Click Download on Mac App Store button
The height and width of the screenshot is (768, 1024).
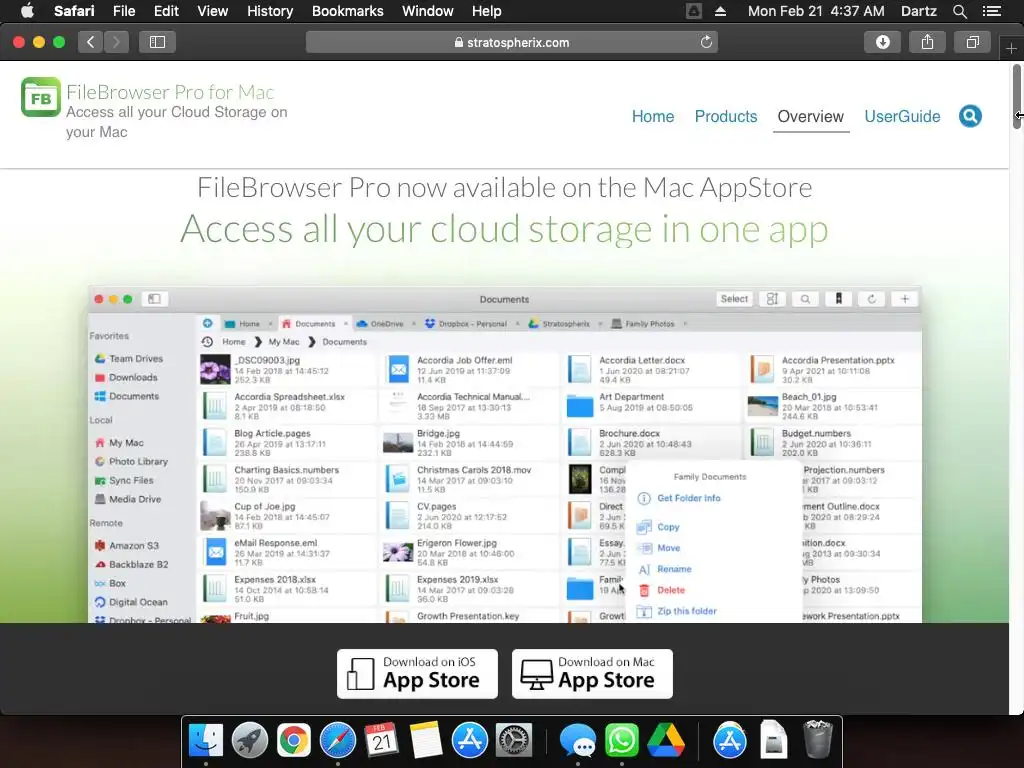point(592,674)
